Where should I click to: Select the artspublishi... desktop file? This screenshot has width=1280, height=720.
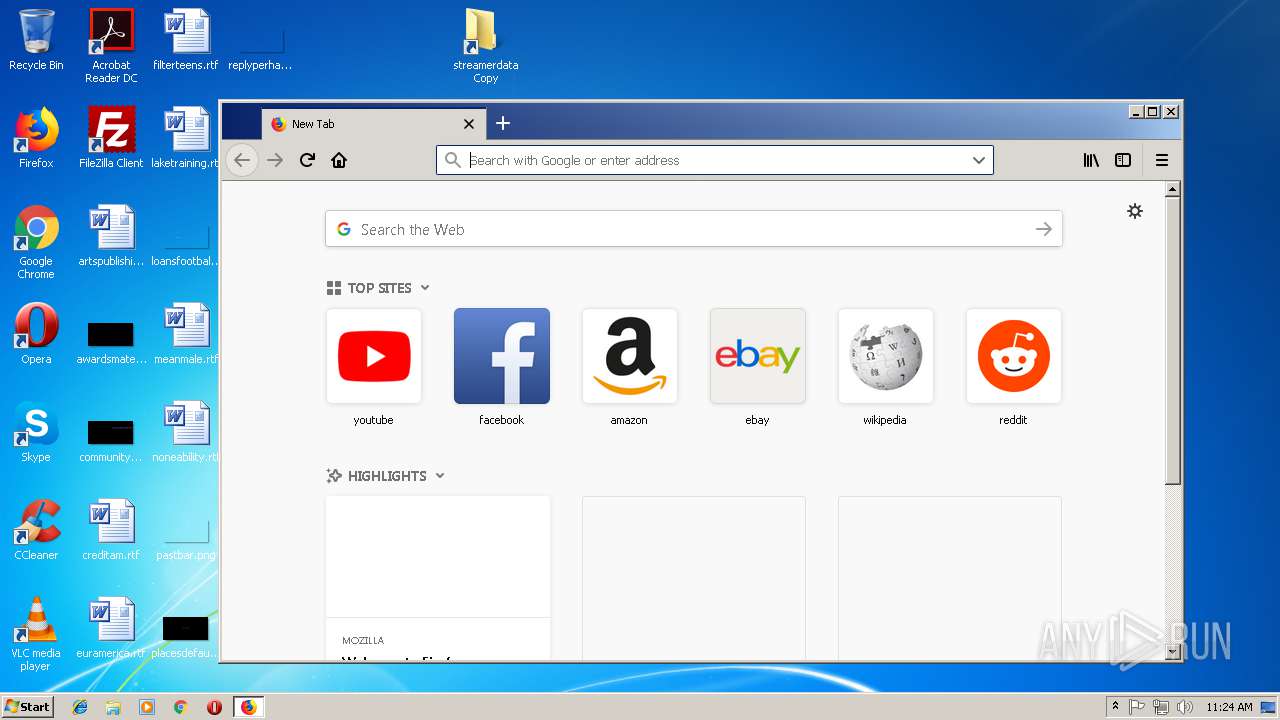coord(111,236)
